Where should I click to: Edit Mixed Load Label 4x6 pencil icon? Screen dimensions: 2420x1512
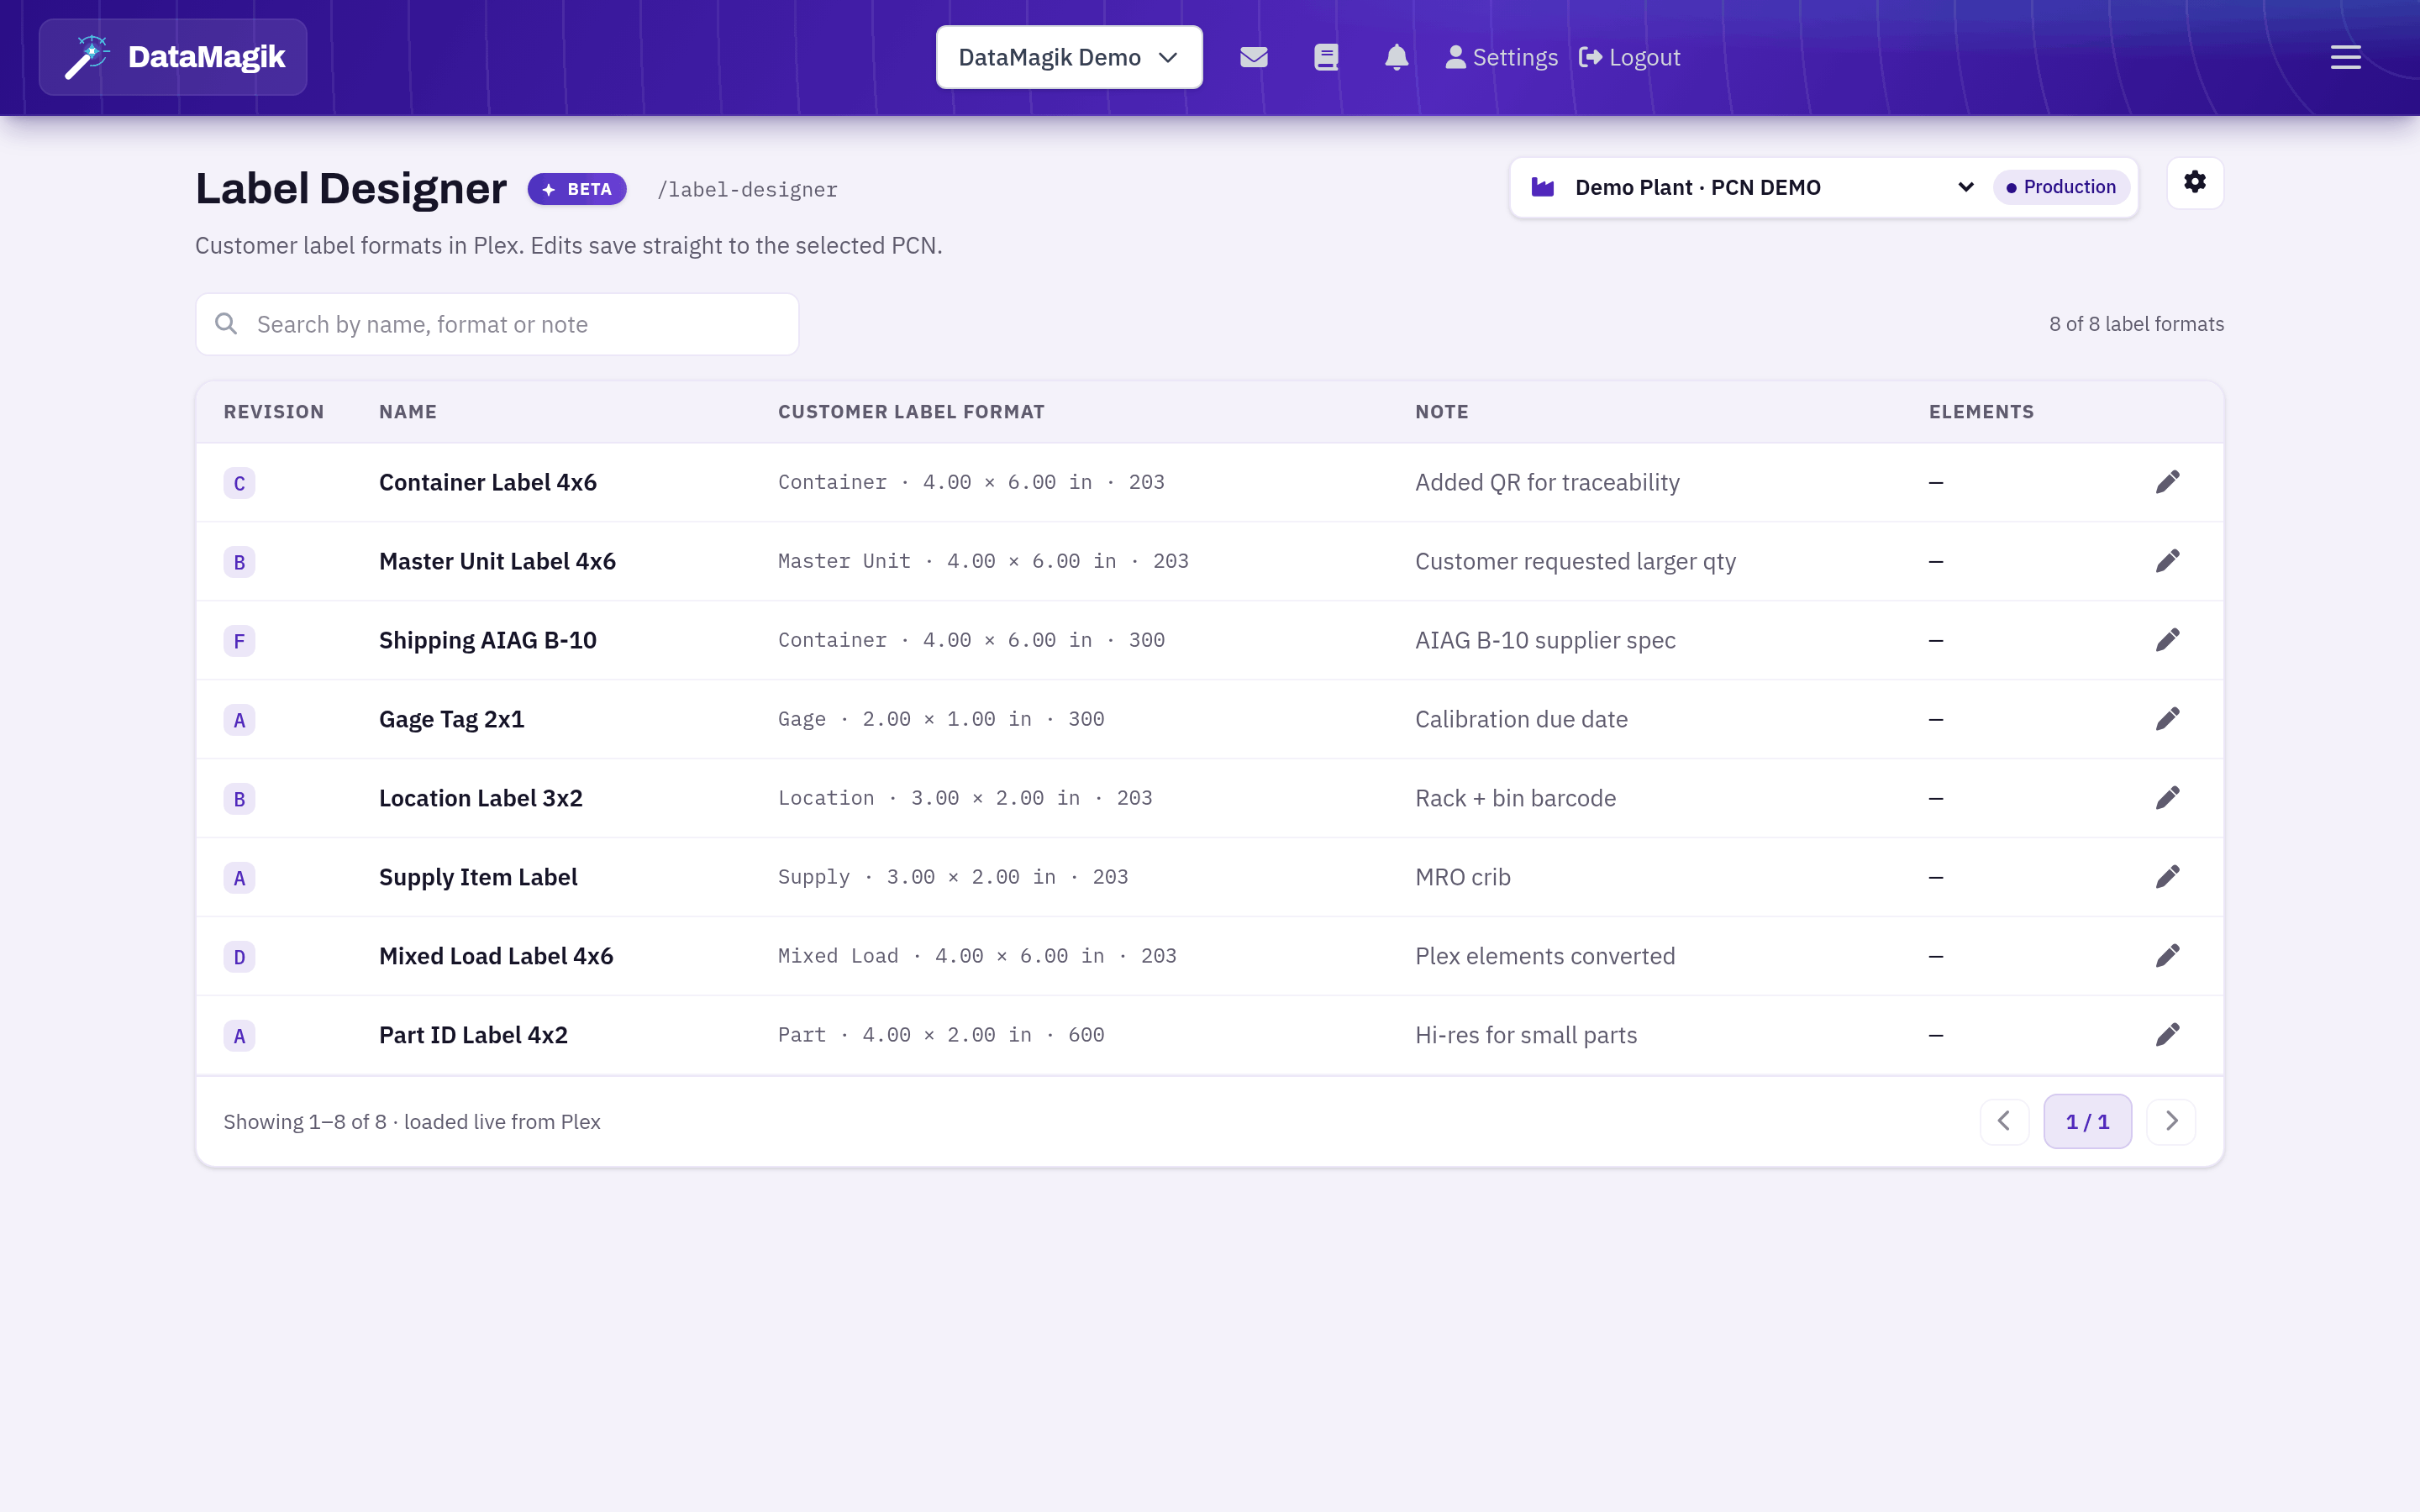coord(2167,956)
